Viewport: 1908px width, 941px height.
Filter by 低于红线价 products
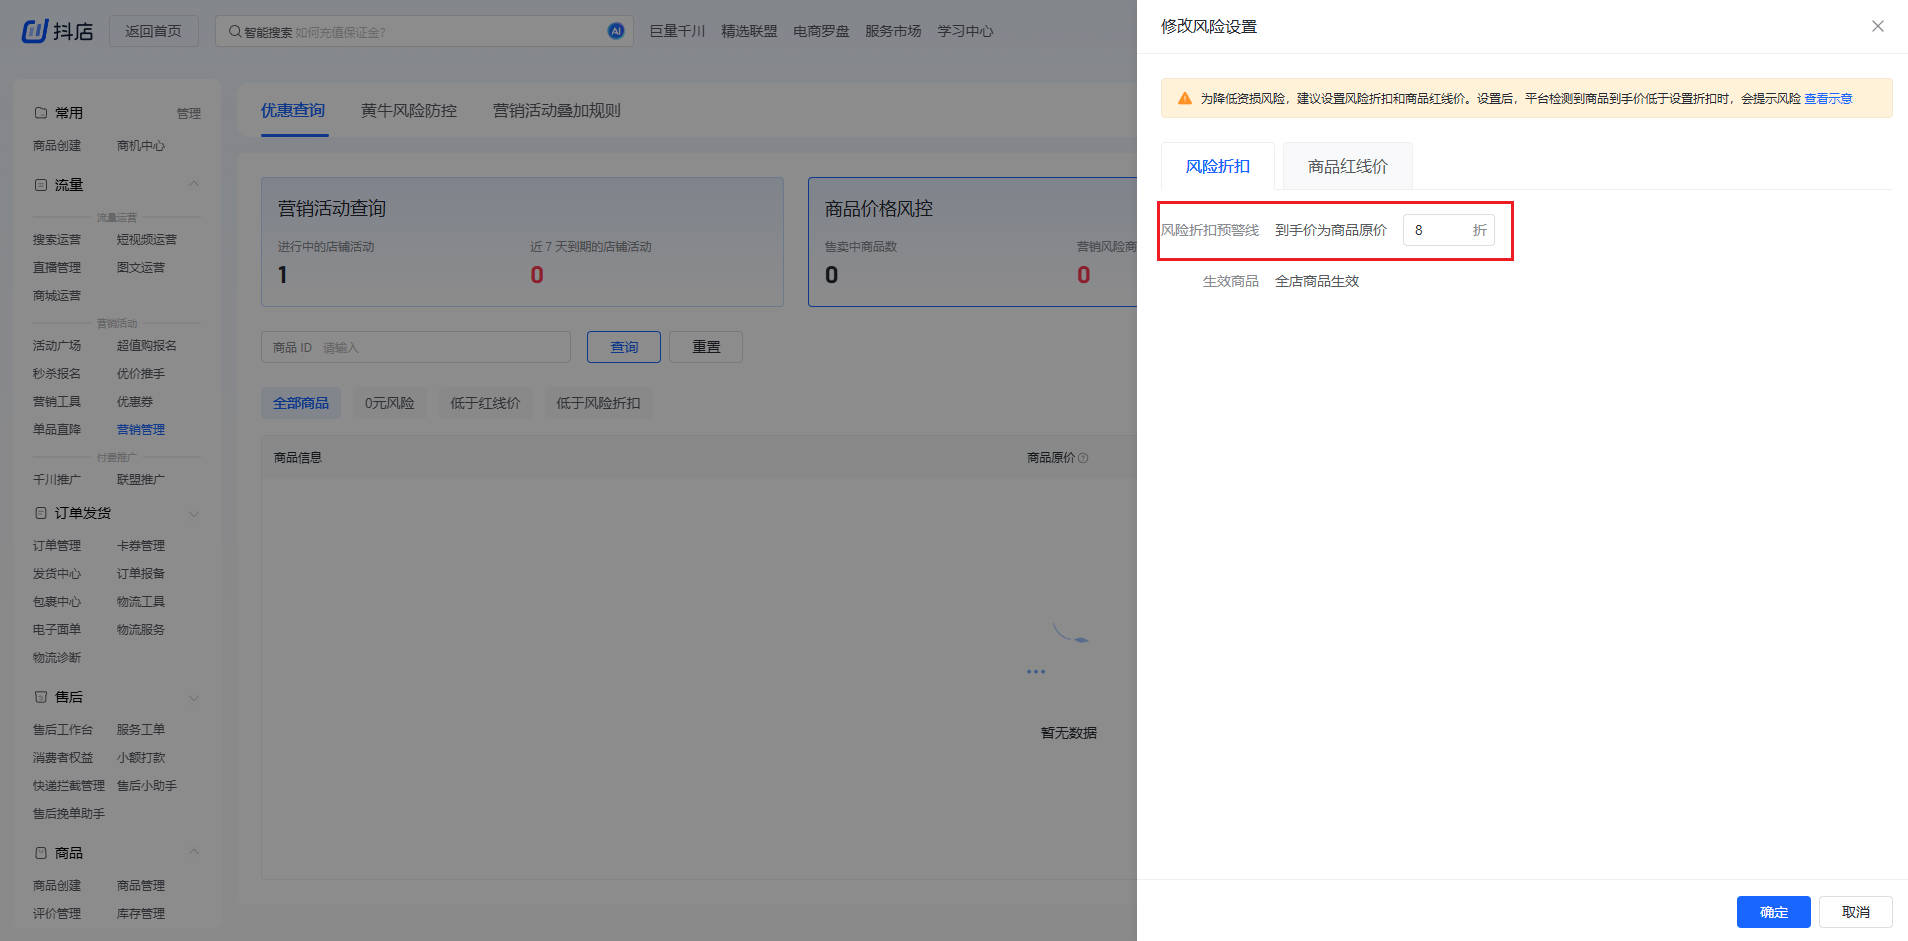tap(485, 403)
